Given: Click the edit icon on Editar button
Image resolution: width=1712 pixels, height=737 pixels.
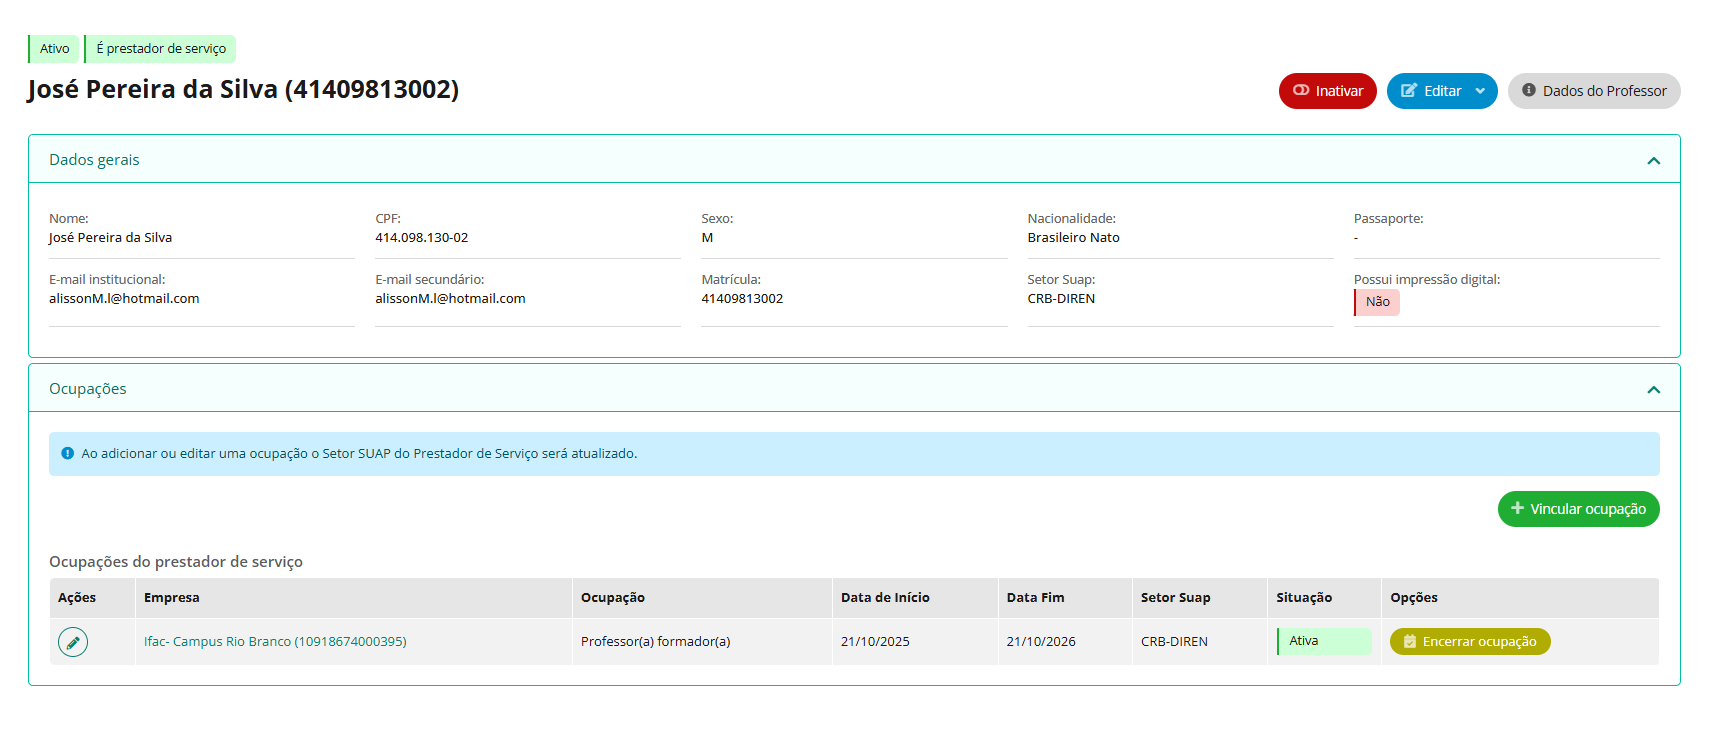Looking at the screenshot, I should (x=1408, y=91).
